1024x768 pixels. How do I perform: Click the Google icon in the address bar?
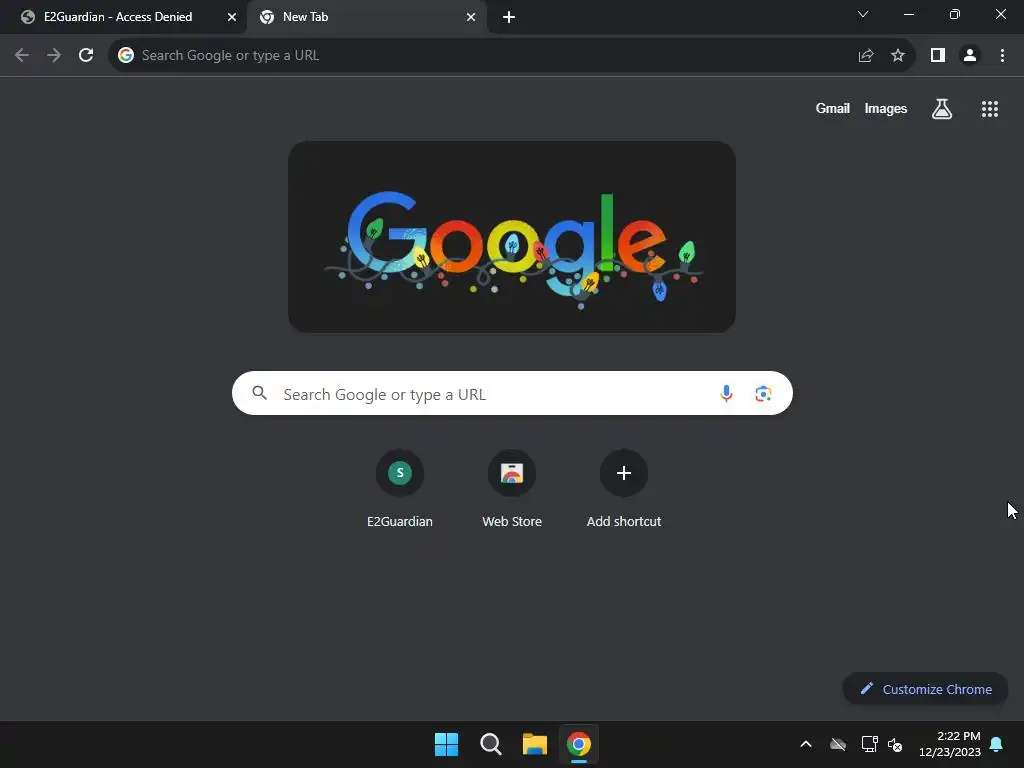pos(126,56)
